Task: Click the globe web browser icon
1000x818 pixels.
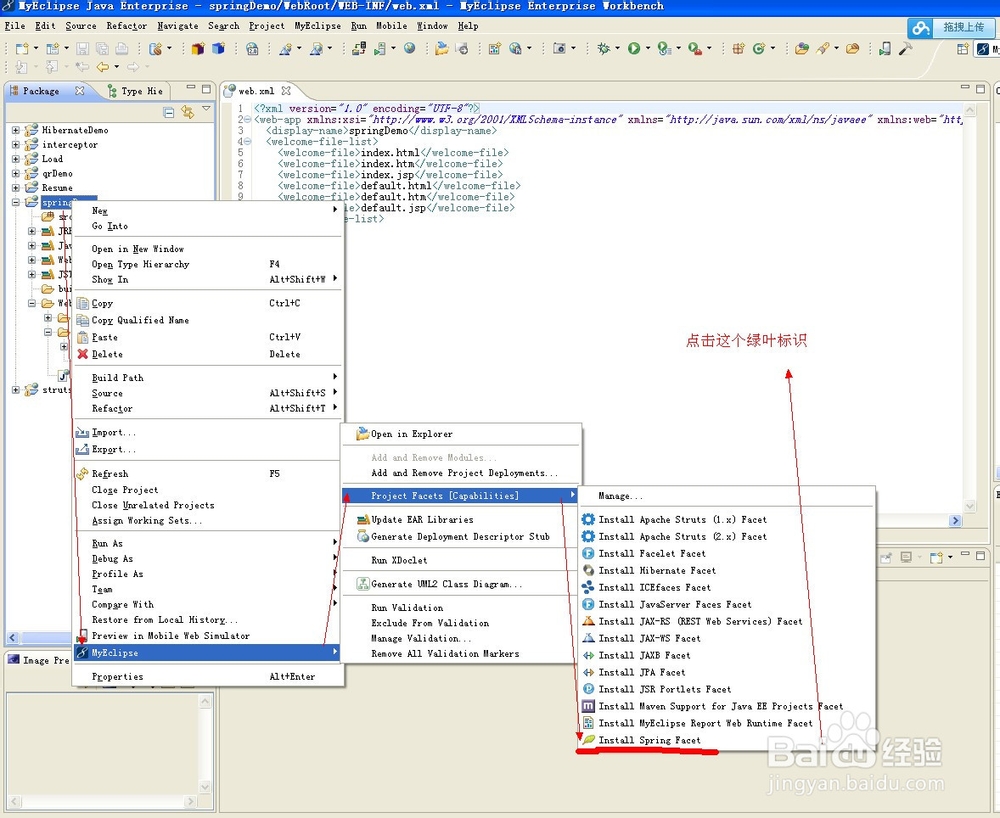Action: tap(409, 48)
